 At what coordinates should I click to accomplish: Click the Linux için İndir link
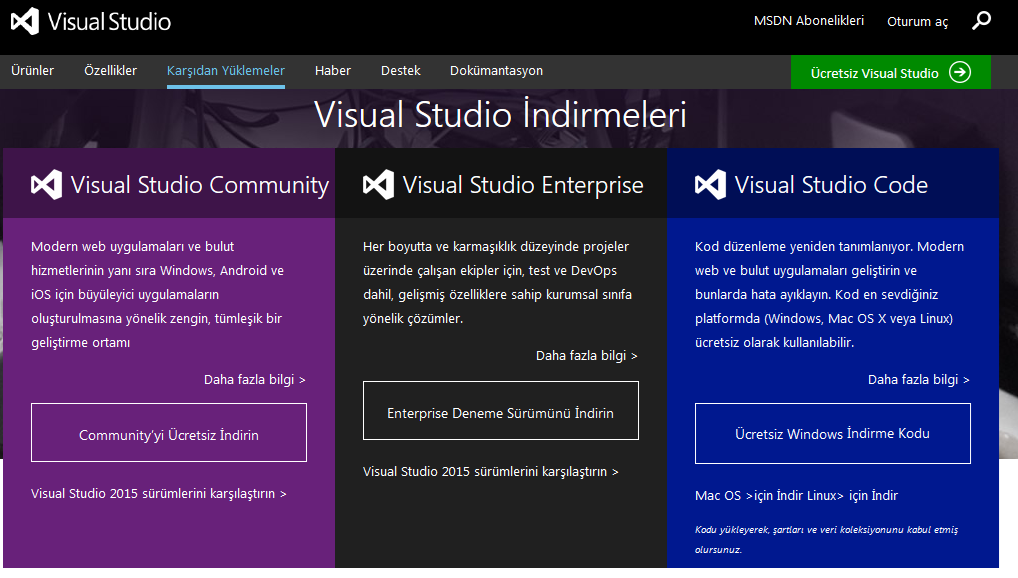(x=852, y=496)
